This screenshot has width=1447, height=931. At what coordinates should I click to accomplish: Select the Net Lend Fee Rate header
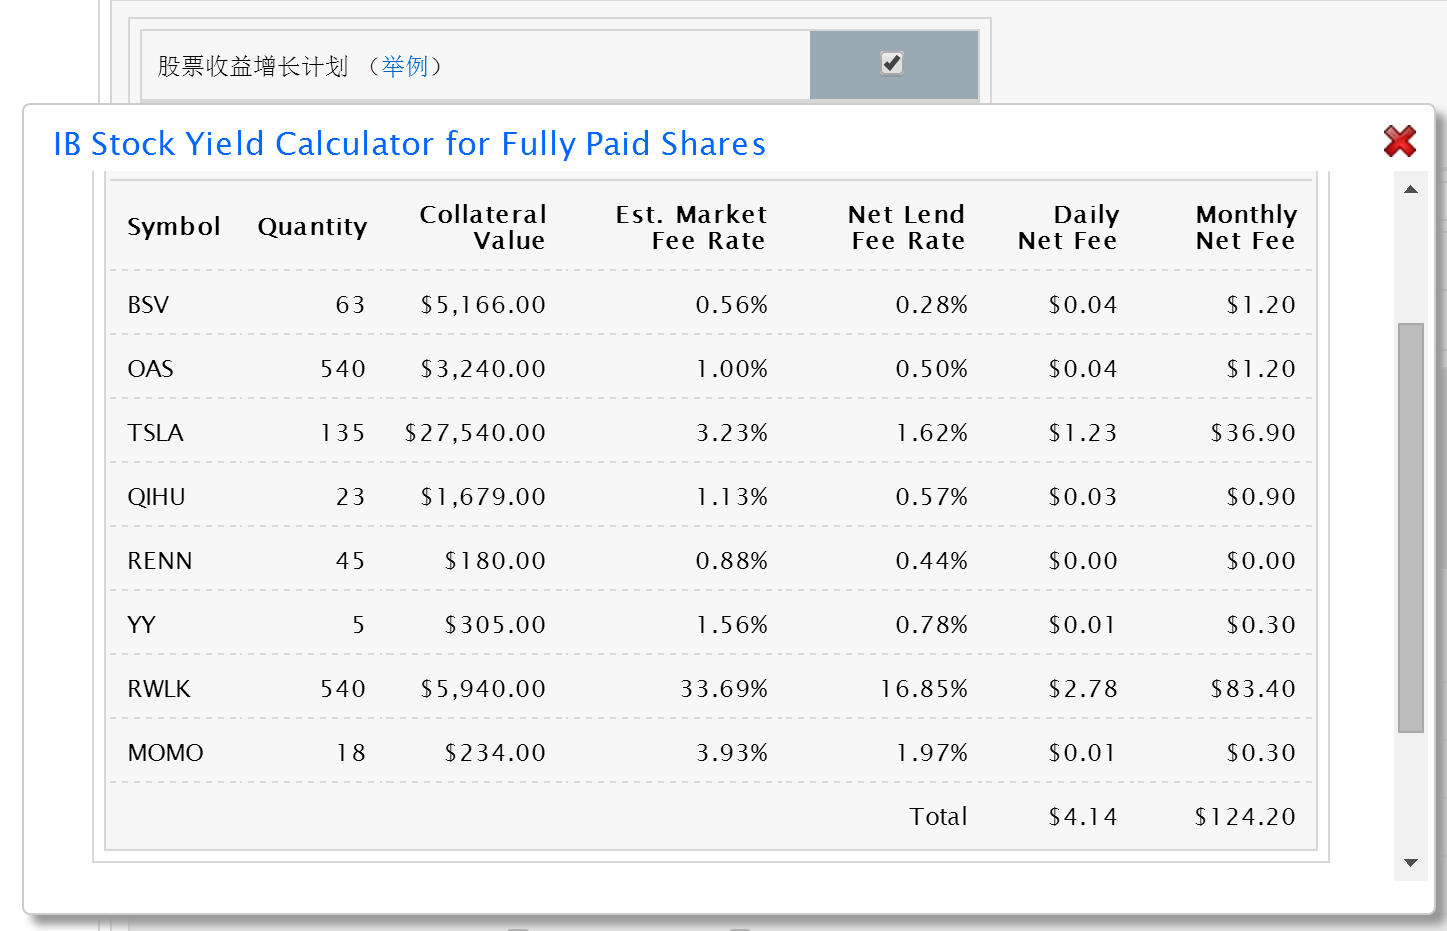907,227
